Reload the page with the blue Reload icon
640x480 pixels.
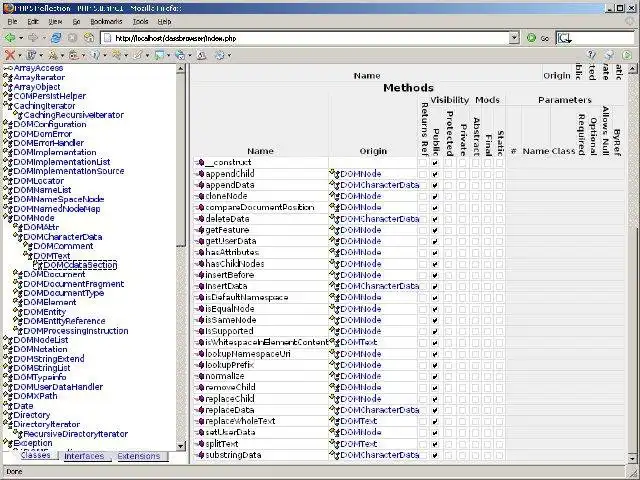tap(56, 38)
